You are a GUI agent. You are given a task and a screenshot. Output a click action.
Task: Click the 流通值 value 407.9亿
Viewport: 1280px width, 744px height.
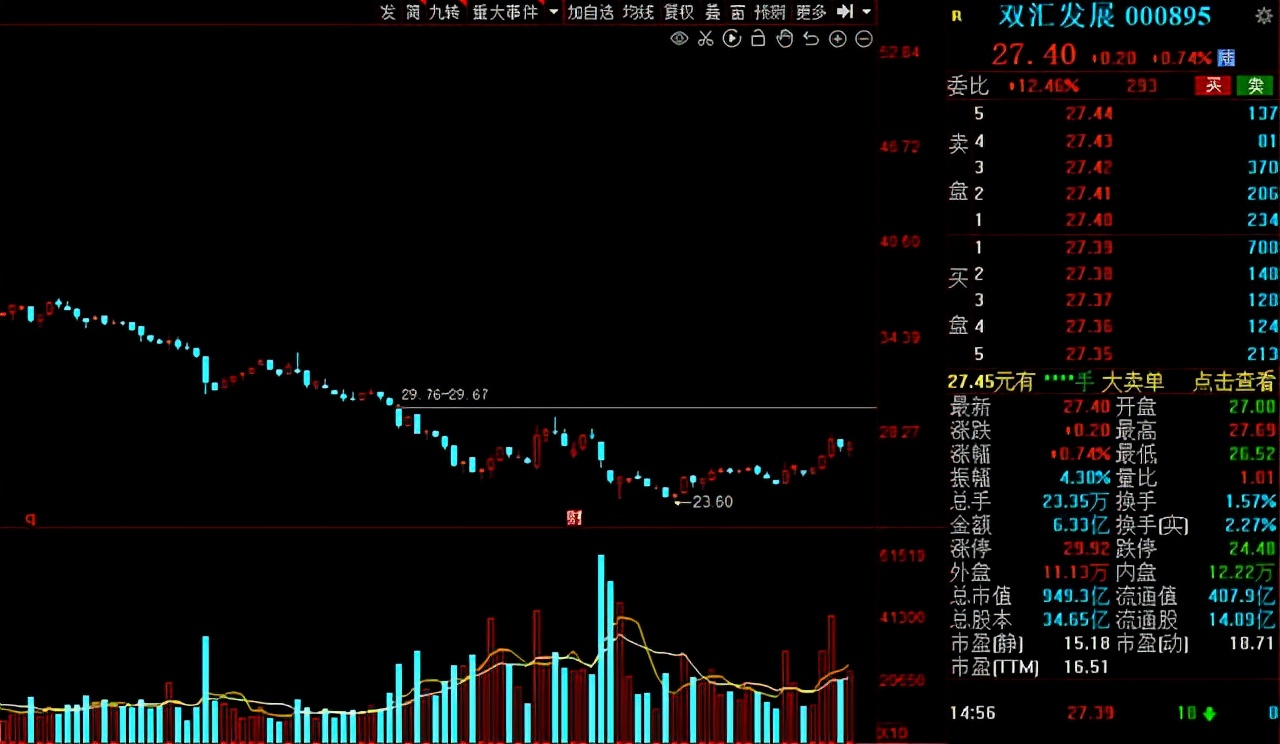(1244, 595)
